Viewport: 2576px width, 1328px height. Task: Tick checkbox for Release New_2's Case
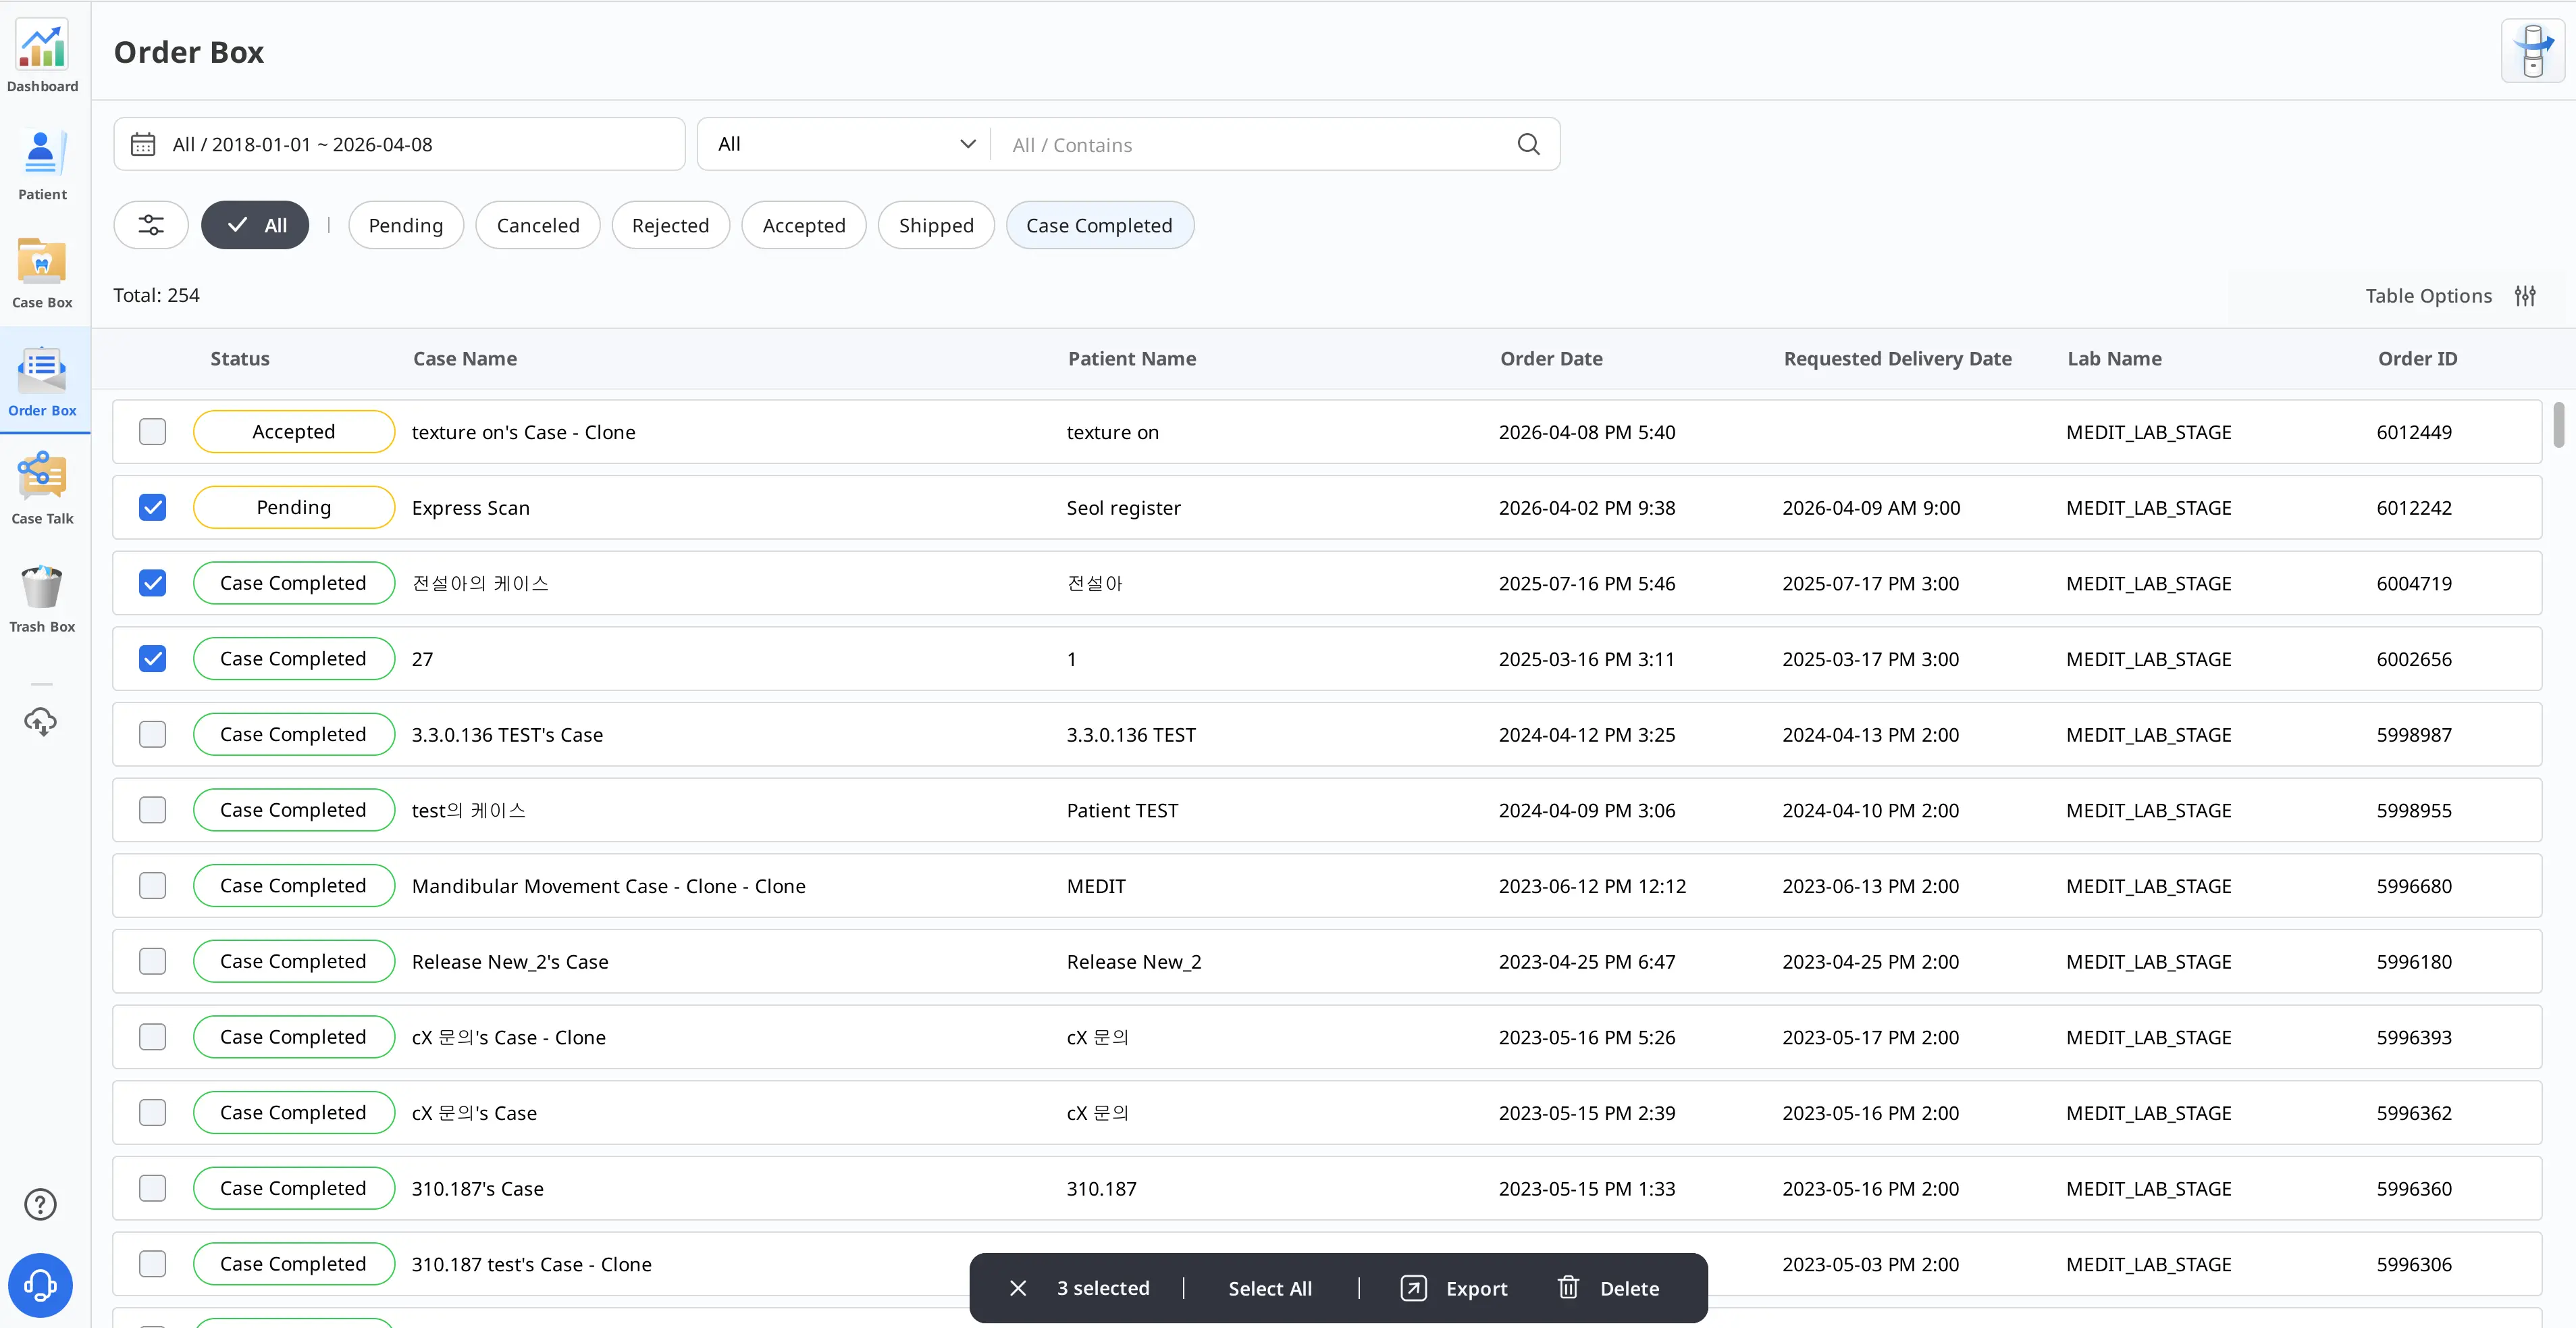(153, 961)
